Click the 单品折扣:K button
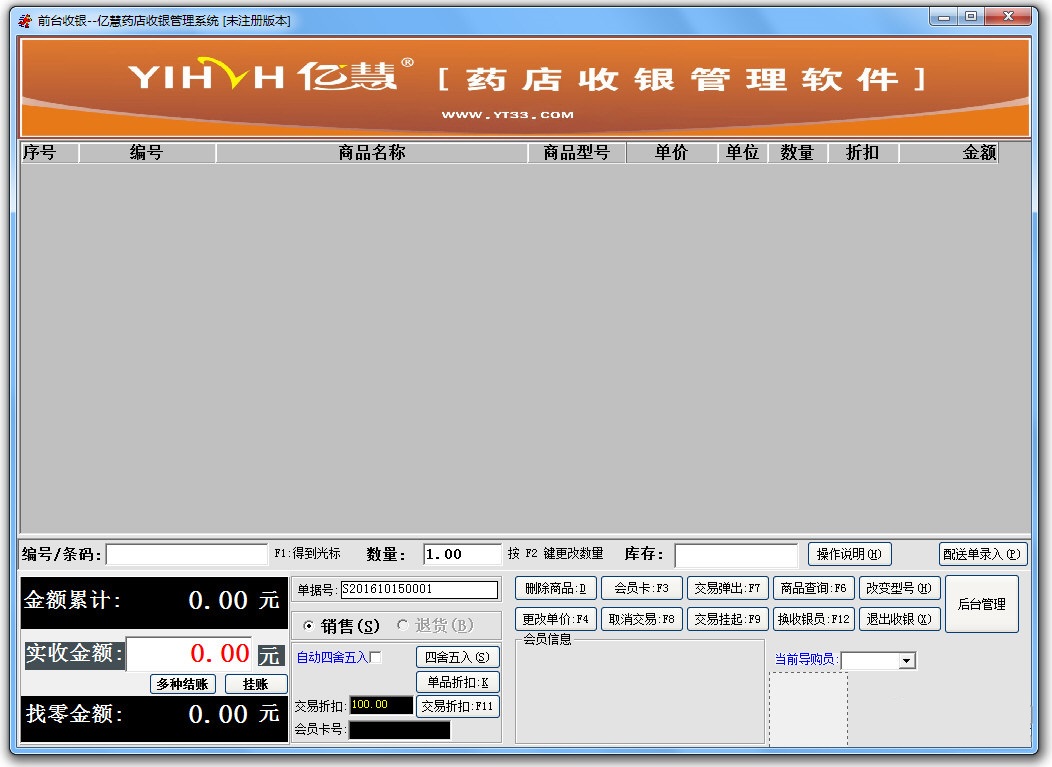1052x767 pixels. (458, 682)
